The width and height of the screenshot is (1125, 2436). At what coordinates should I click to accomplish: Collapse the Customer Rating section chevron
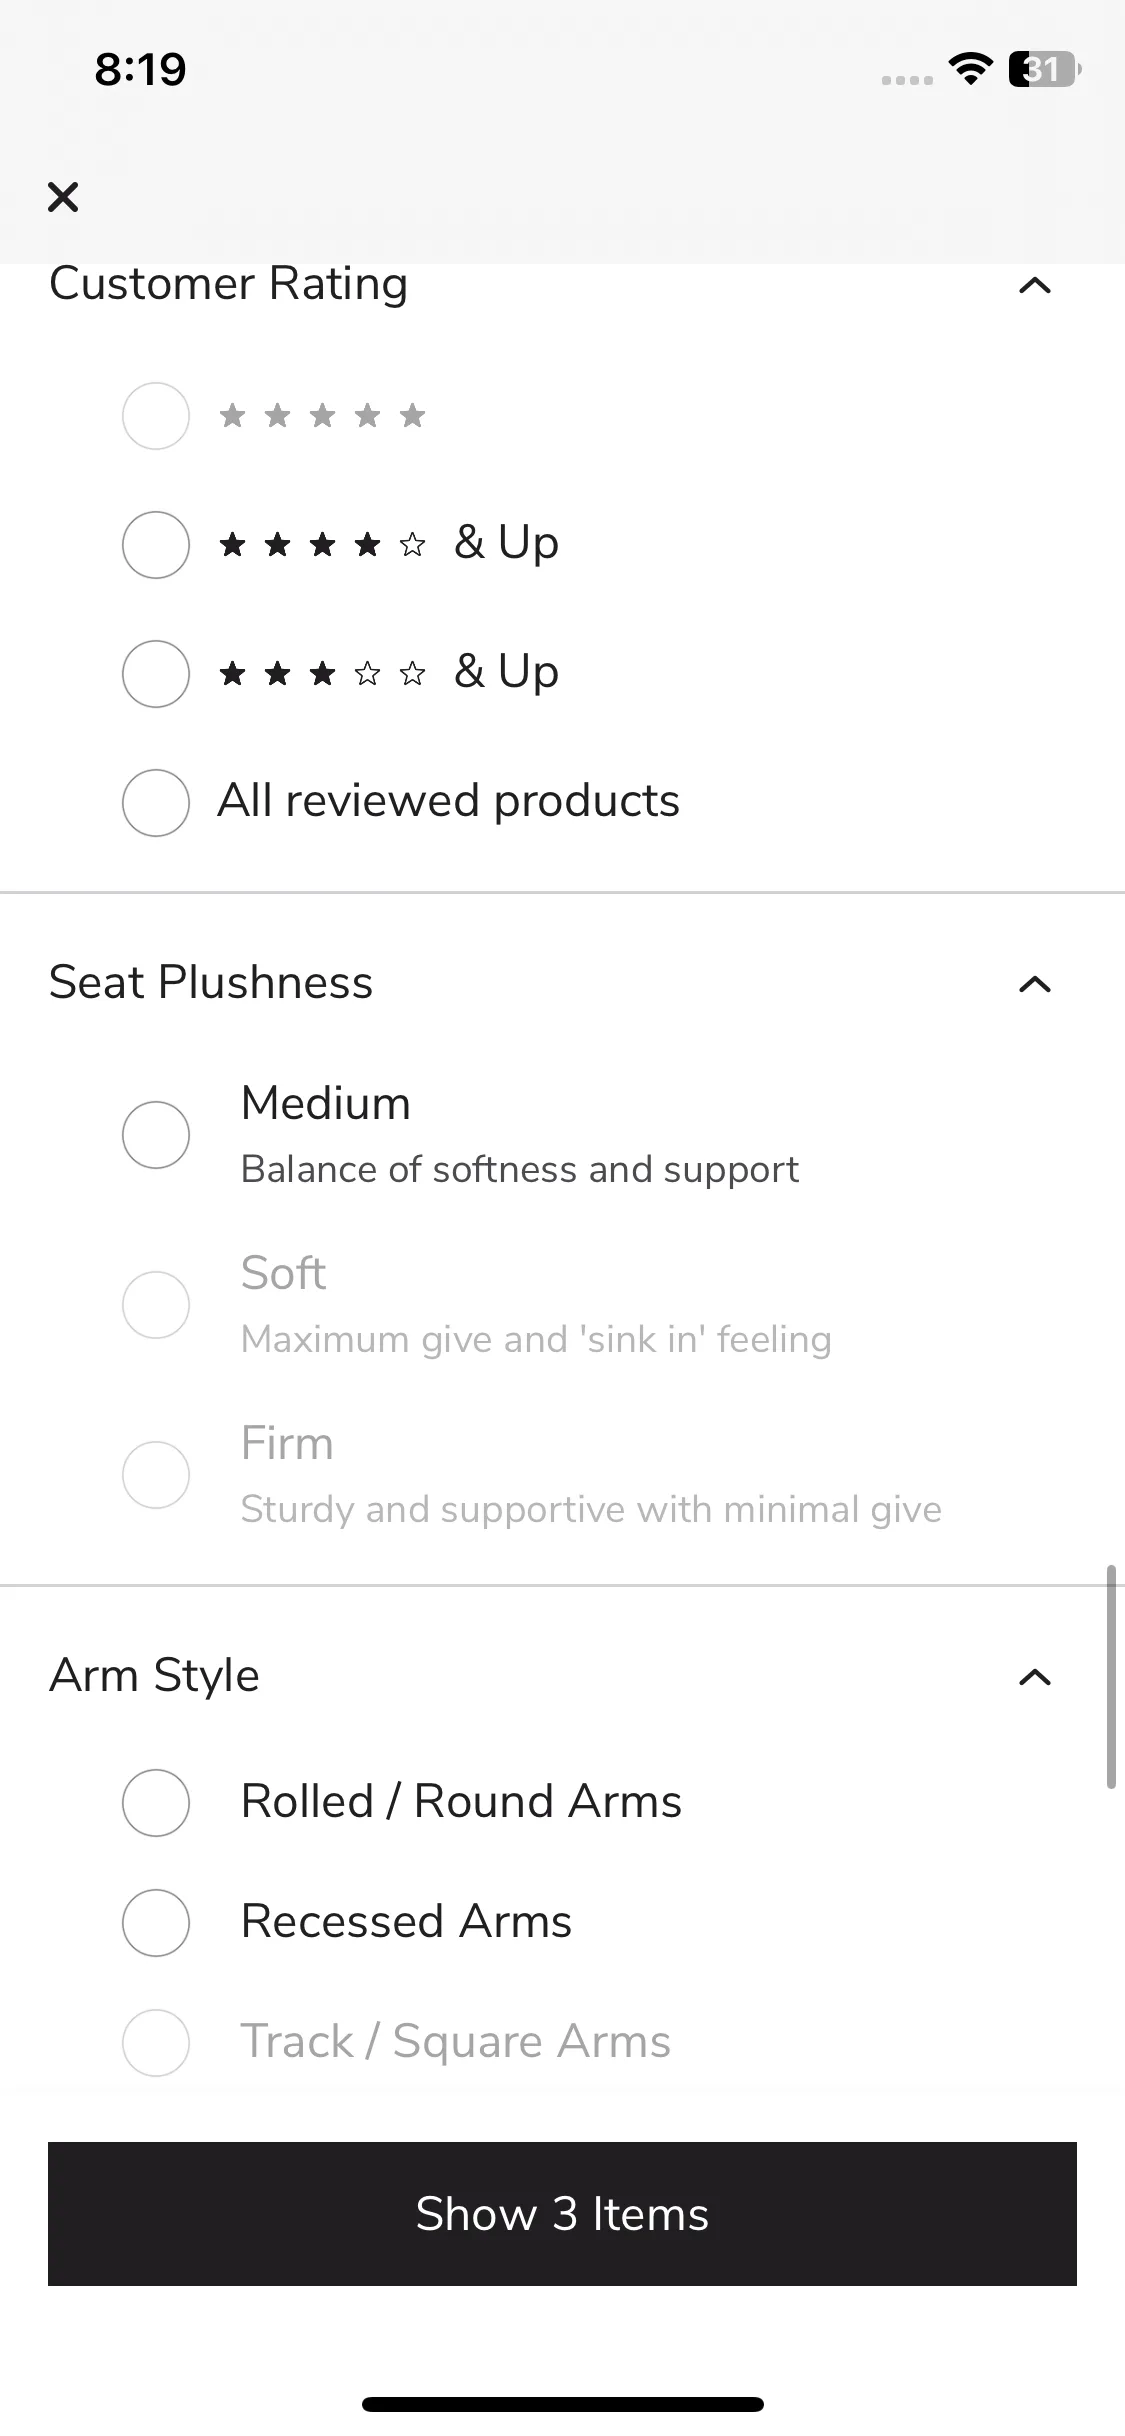[x=1035, y=286]
